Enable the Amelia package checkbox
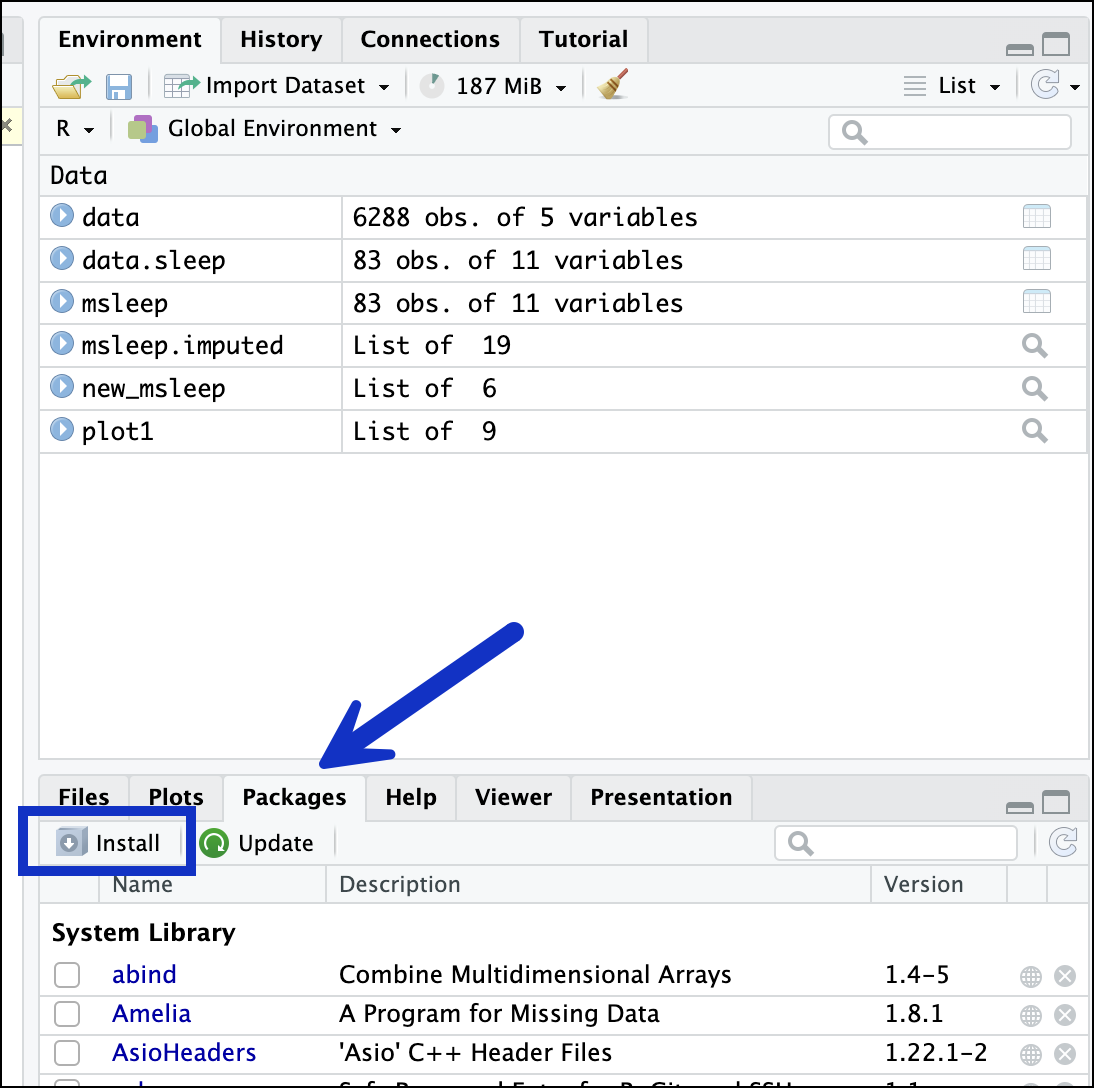Viewport: 1094px width, 1088px height. click(67, 1014)
